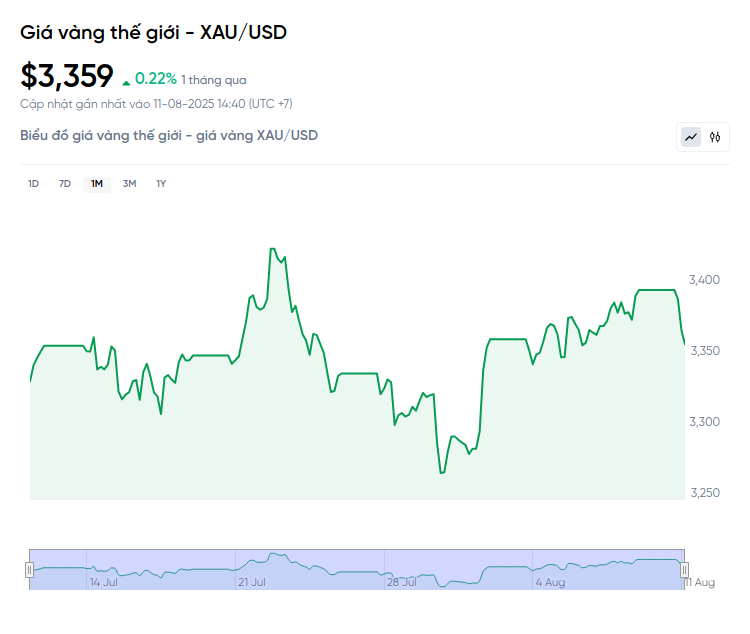Click the $3,359 gold price value

tap(66, 76)
